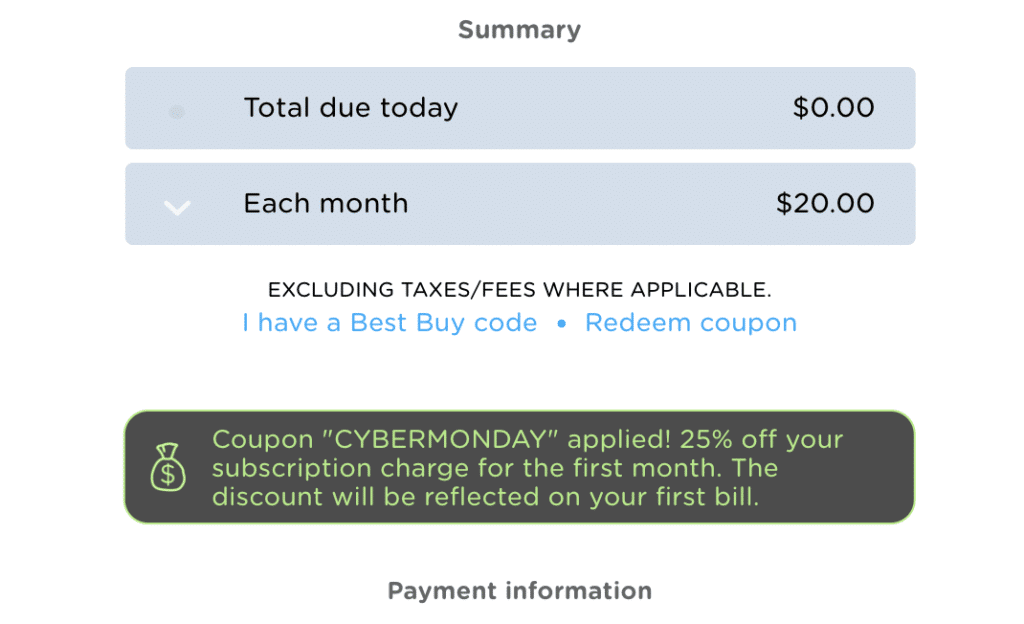Open the Redeem coupon link

point(691,322)
